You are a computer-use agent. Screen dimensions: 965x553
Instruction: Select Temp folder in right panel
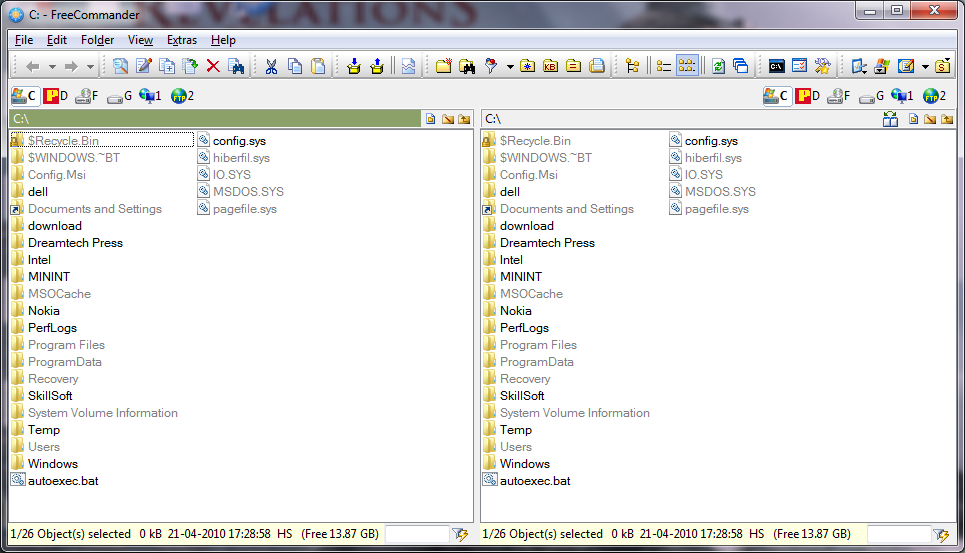[x=508, y=430]
